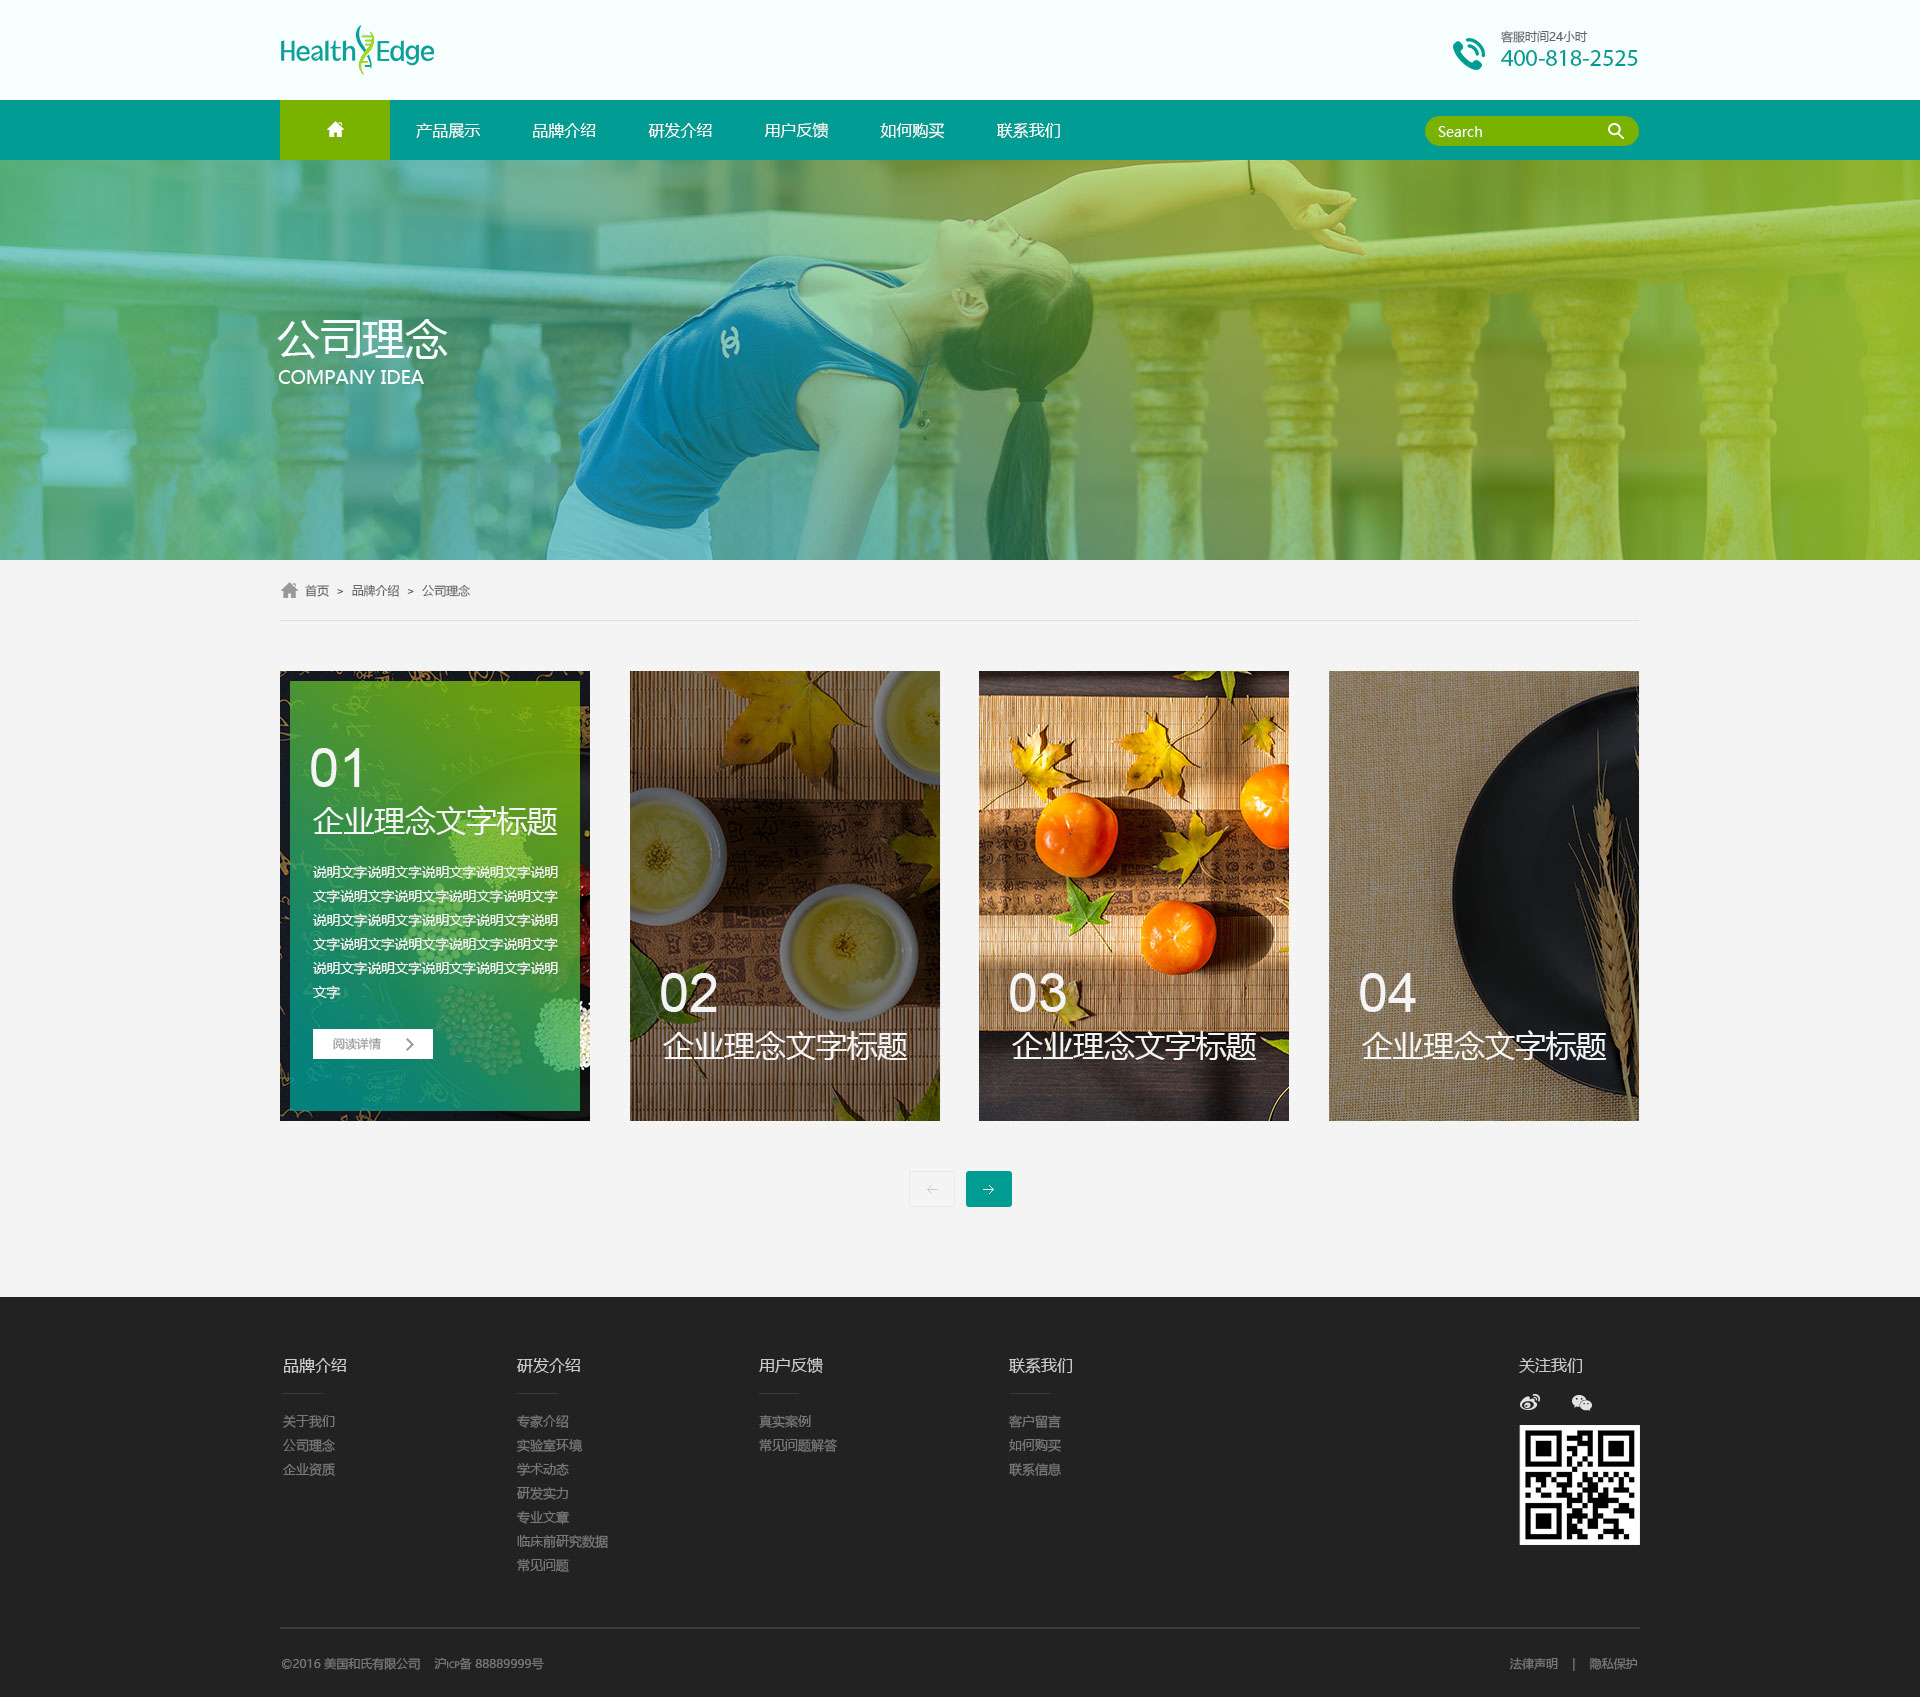Viewport: 1920px width, 1697px height.
Task: Open the Weibo social icon
Action: click(1529, 1403)
